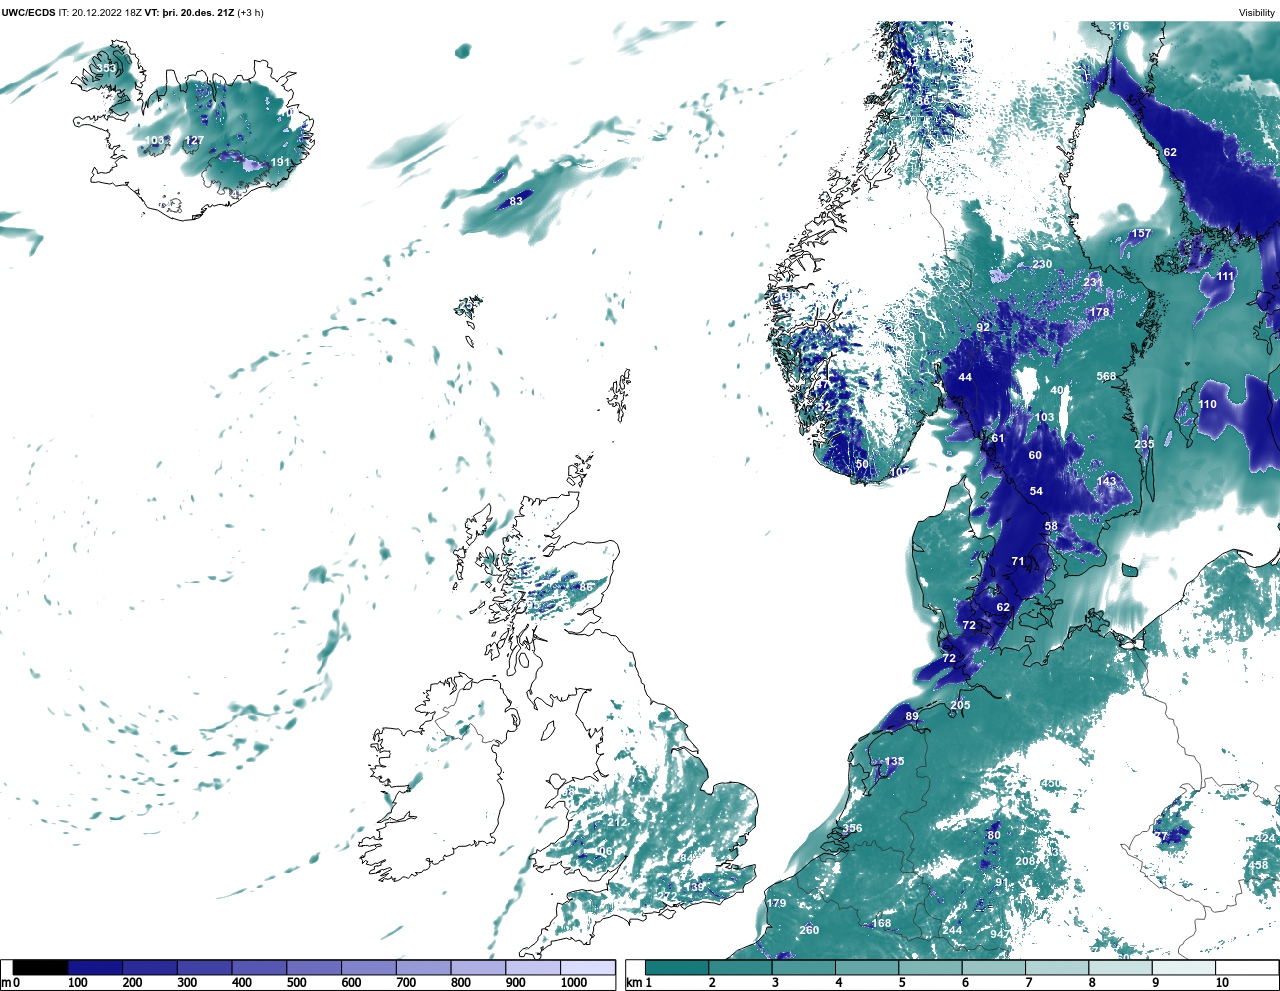The image size is (1280, 991).
Task: Click the 6–7 km legend swatch
Action: pyautogui.click(x=994, y=967)
